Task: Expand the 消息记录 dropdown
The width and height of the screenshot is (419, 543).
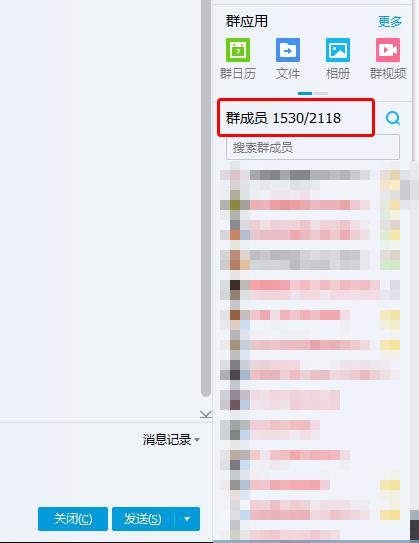Action: click(x=171, y=440)
